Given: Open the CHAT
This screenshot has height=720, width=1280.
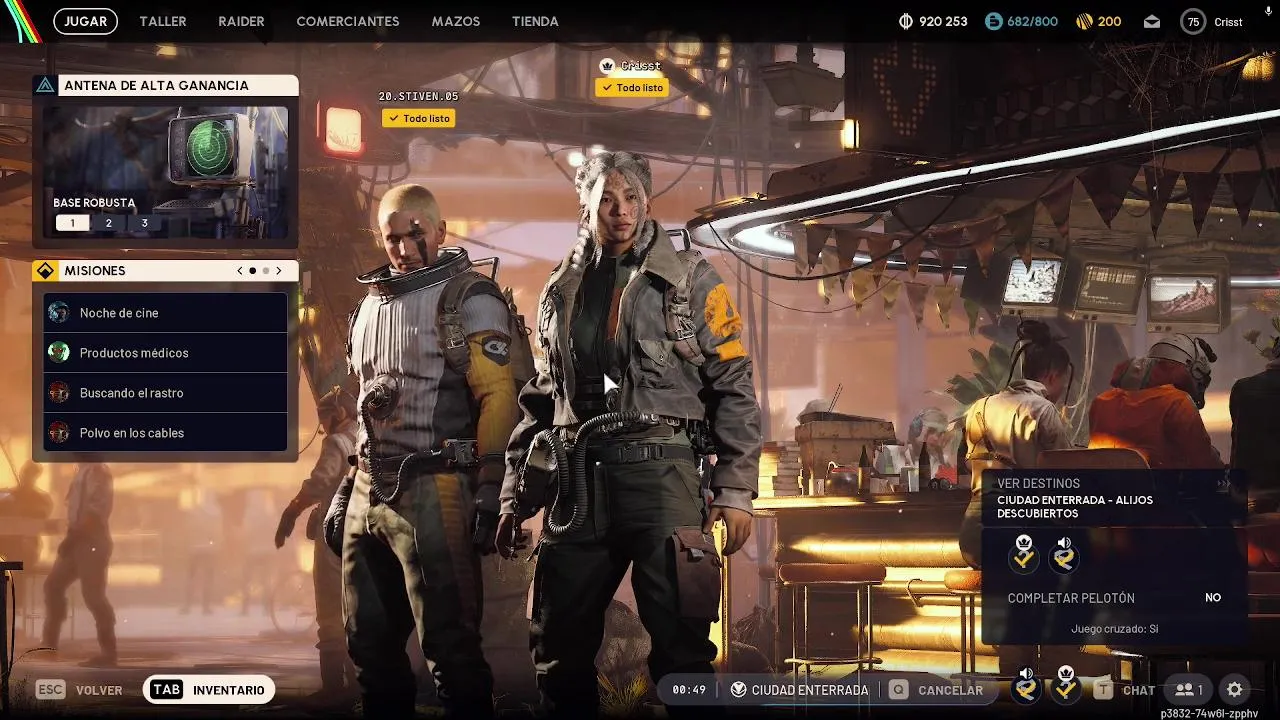Looking at the screenshot, I should [x=1139, y=690].
